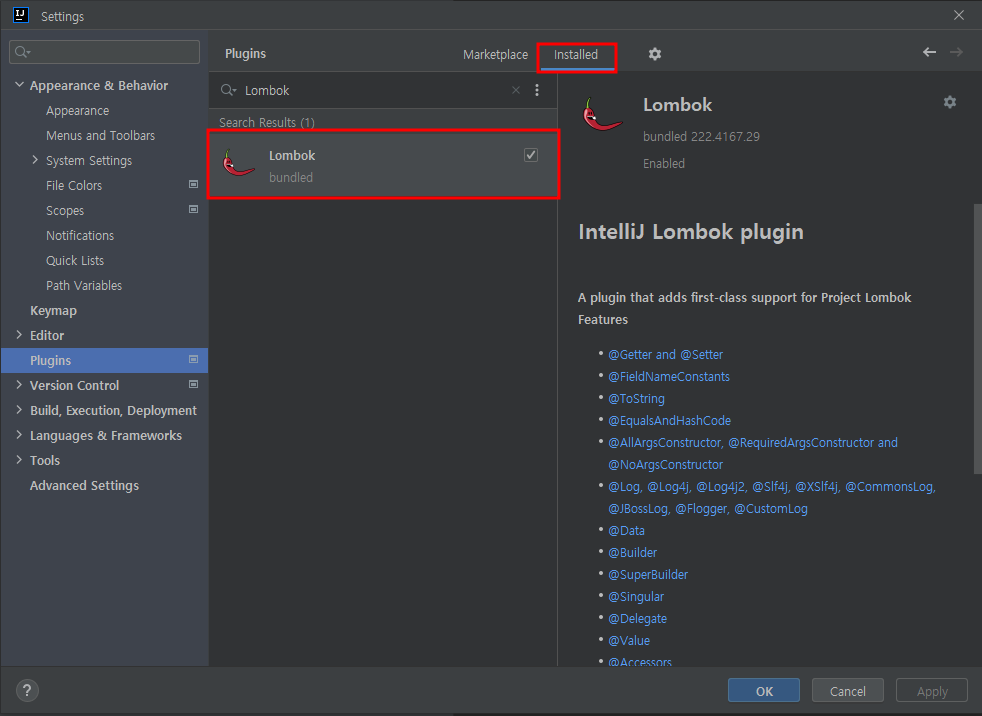Focus the settings search field
Image resolution: width=982 pixels, height=716 pixels.
(105, 52)
